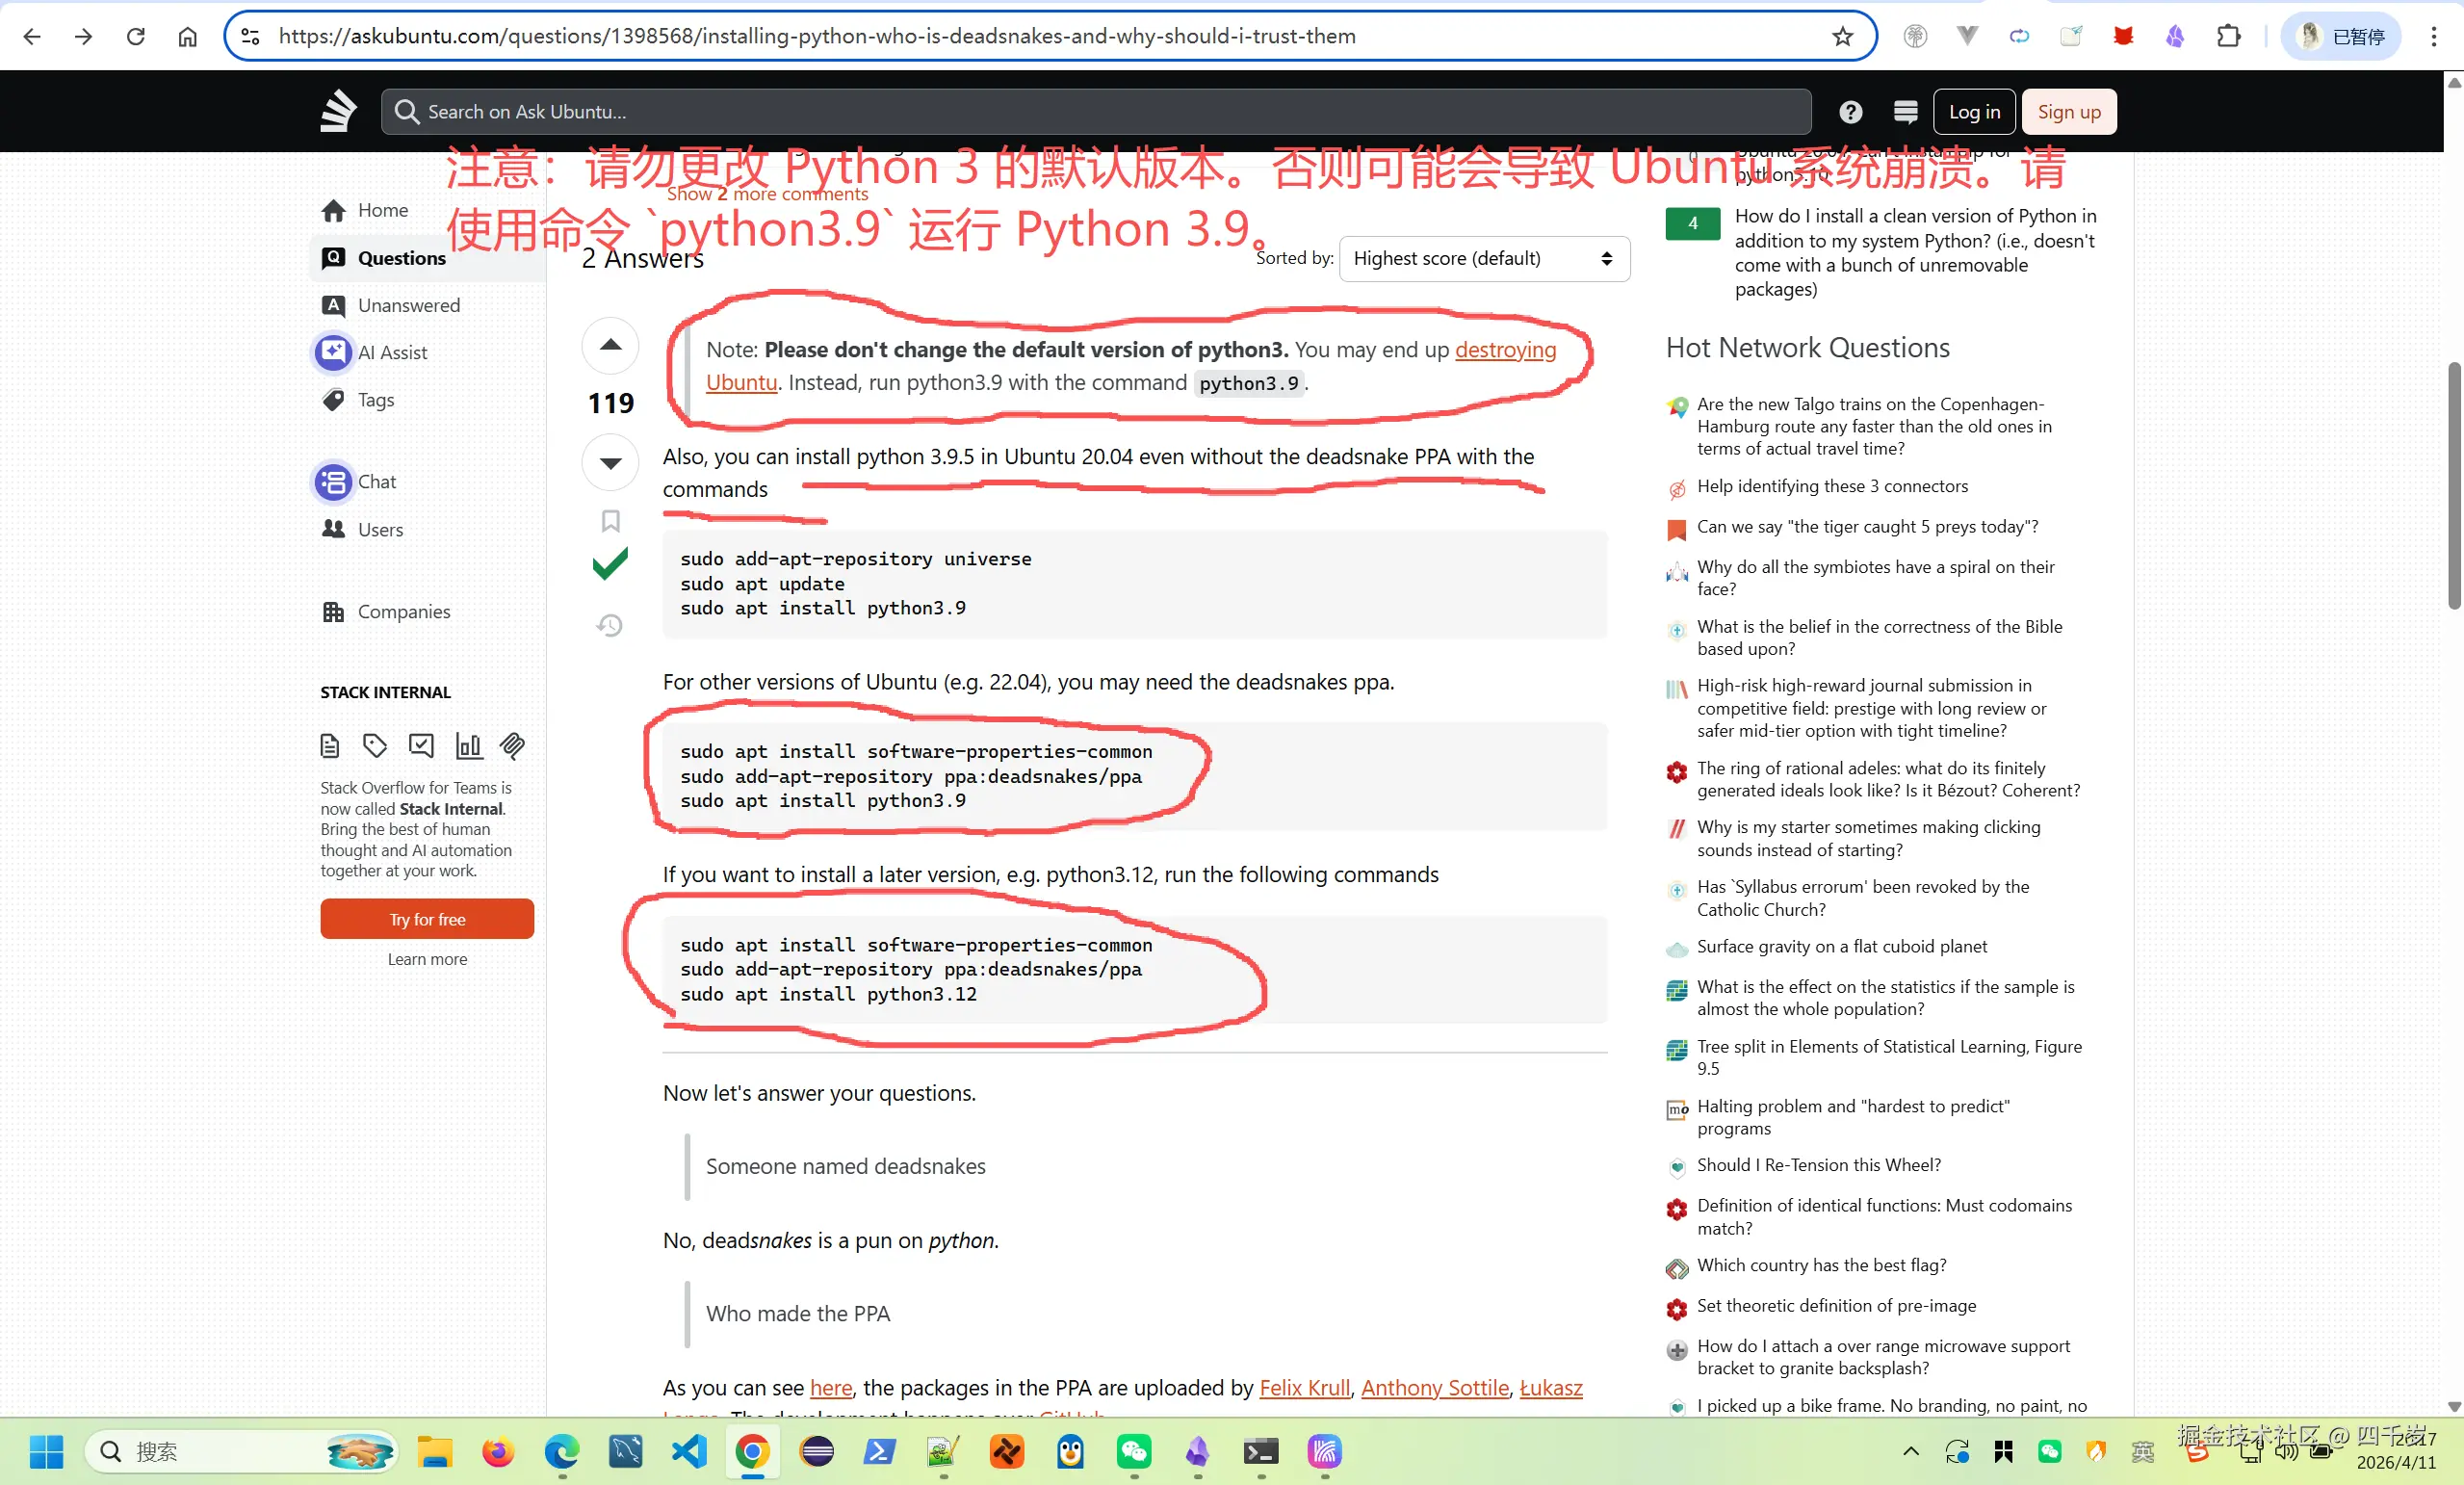
Task: Open the Stack Exchange inbox icon
Action: [x=1905, y=112]
